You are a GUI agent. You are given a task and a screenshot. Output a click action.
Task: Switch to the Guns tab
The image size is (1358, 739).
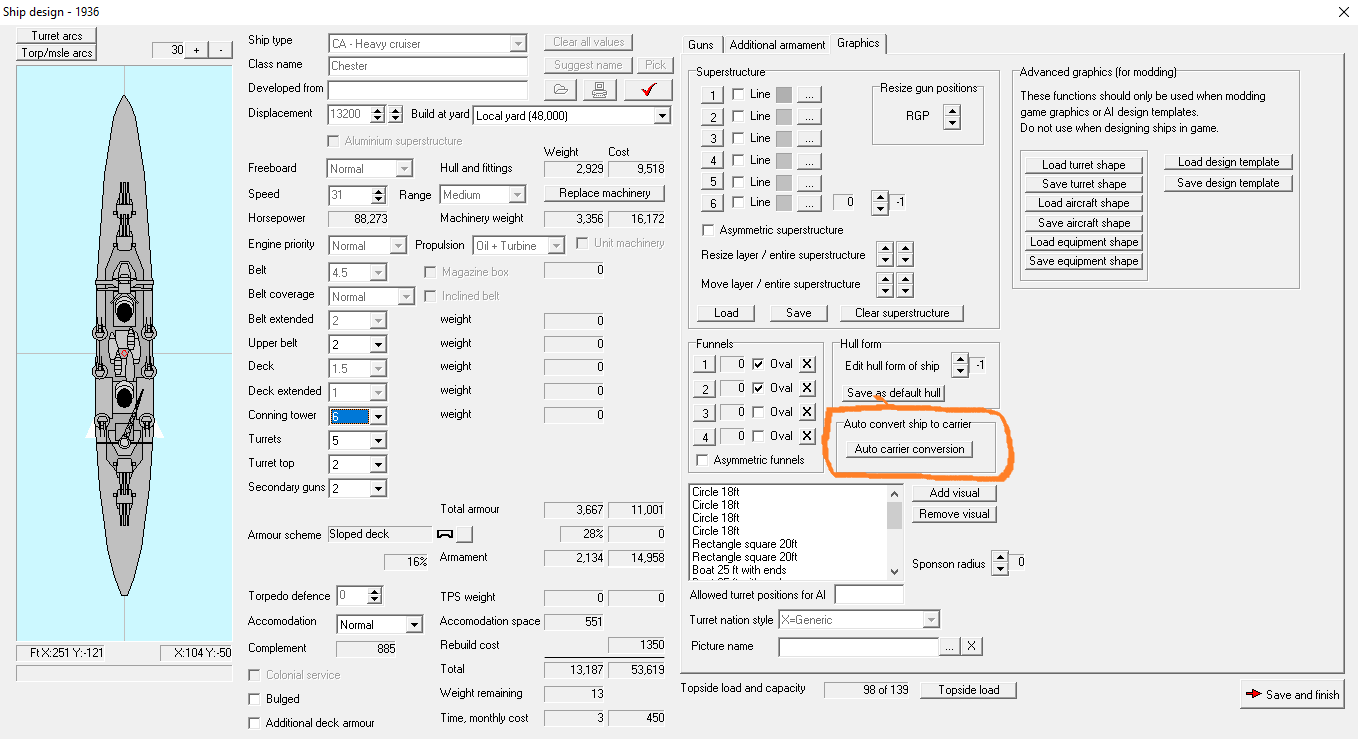(701, 45)
